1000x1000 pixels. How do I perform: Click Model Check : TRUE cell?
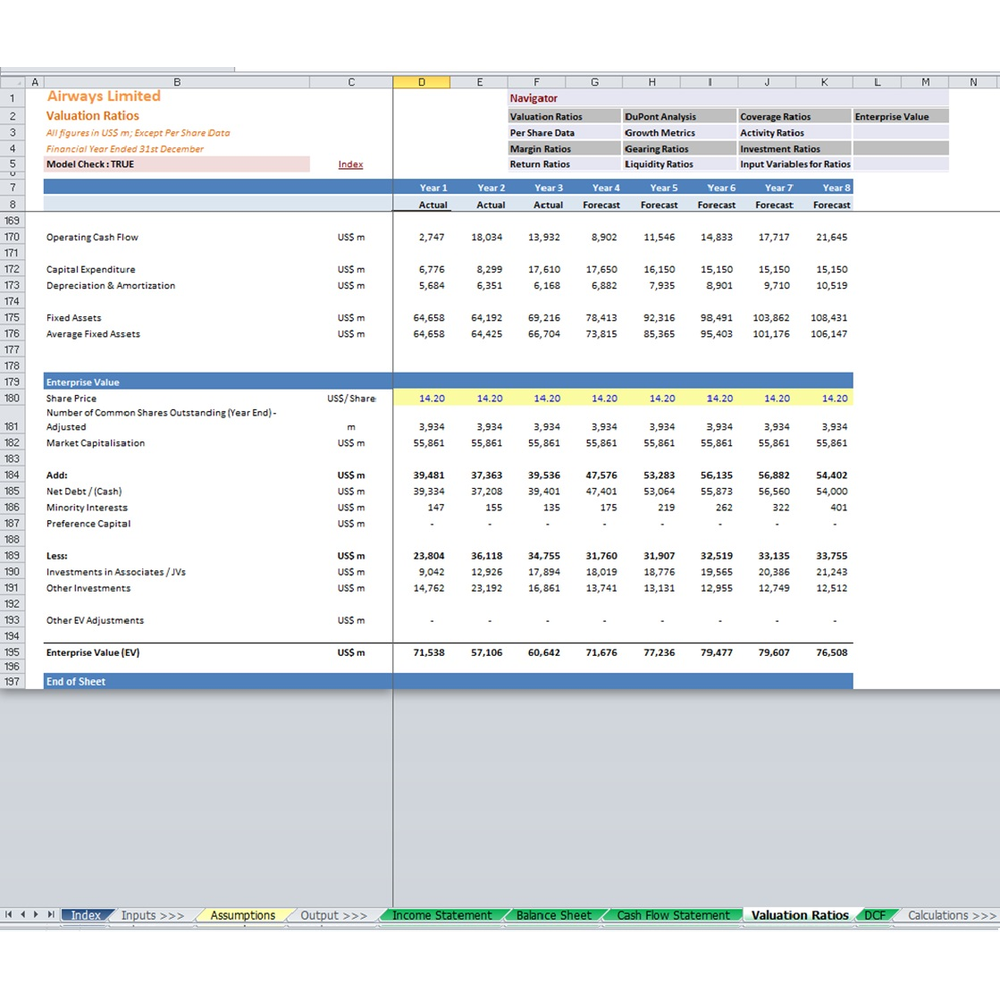coord(177,164)
